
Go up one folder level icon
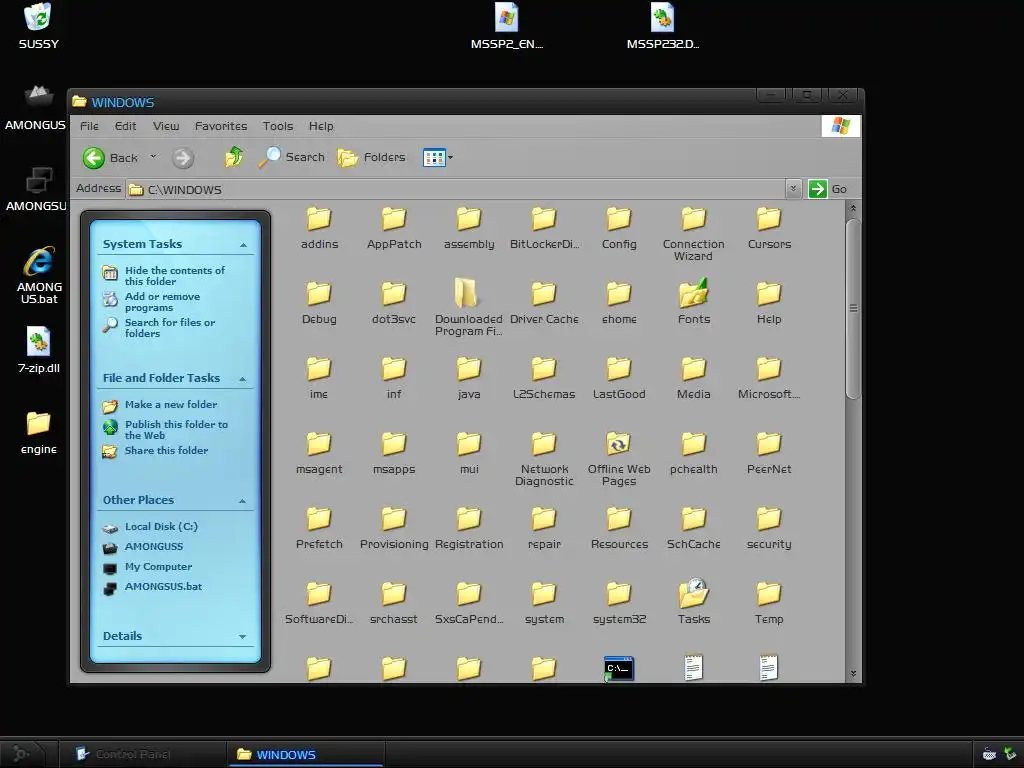[234, 157]
